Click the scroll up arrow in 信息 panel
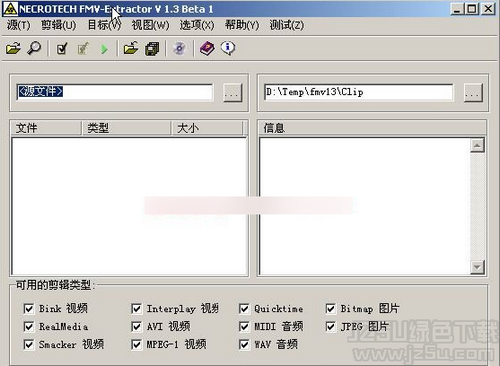The image size is (500, 366). click(x=477, y=145)
